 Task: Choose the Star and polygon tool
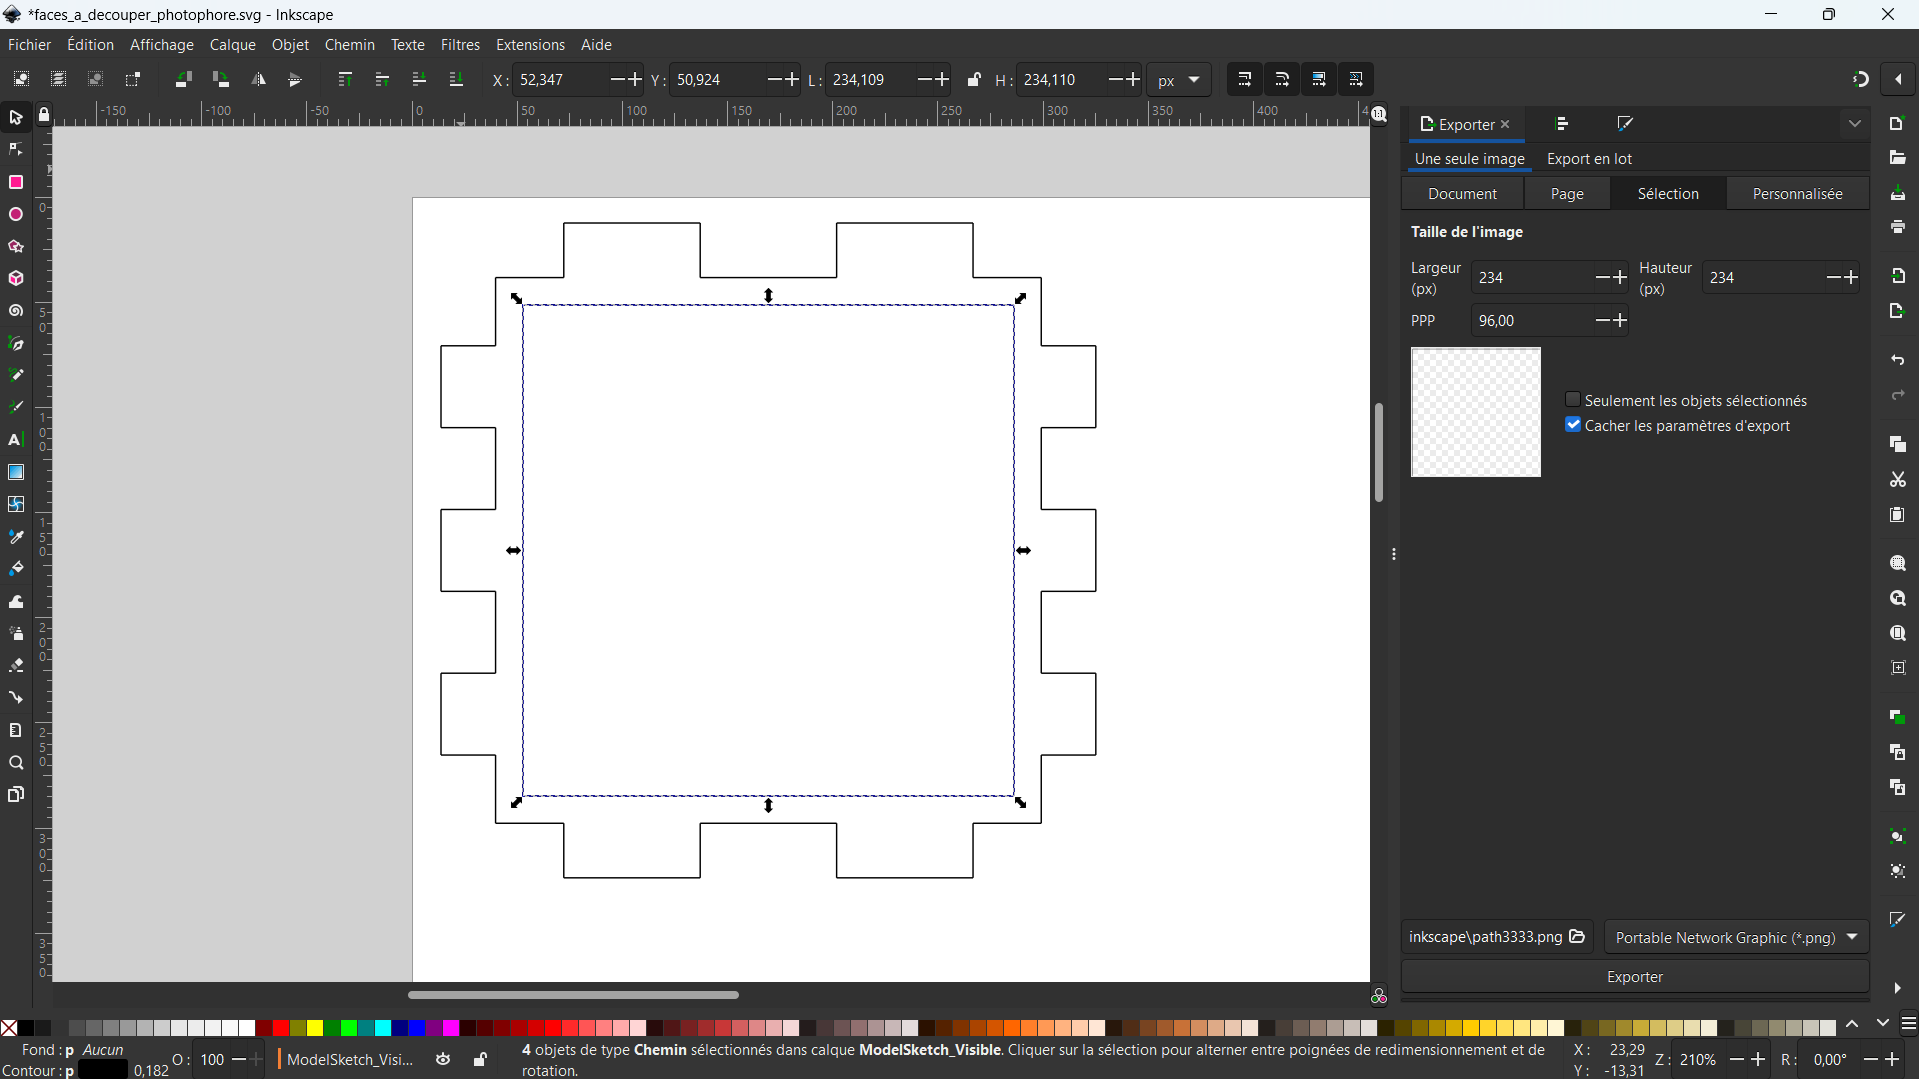coord(16,247)
